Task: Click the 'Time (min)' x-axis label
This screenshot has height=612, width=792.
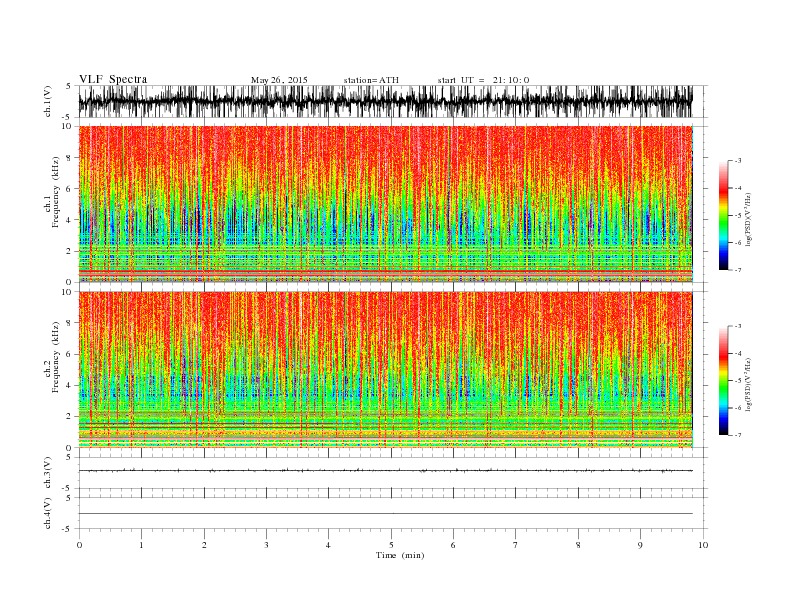Action: 400,555
